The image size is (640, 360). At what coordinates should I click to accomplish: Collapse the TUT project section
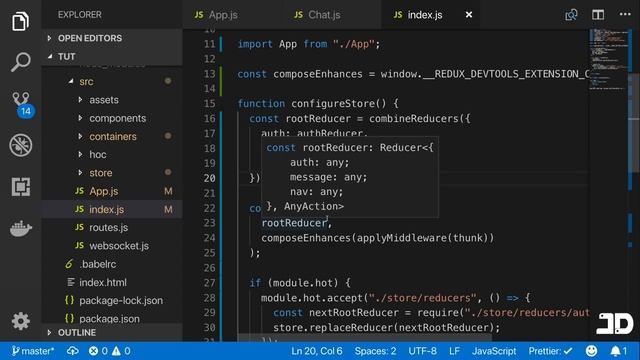coord(112,56)
